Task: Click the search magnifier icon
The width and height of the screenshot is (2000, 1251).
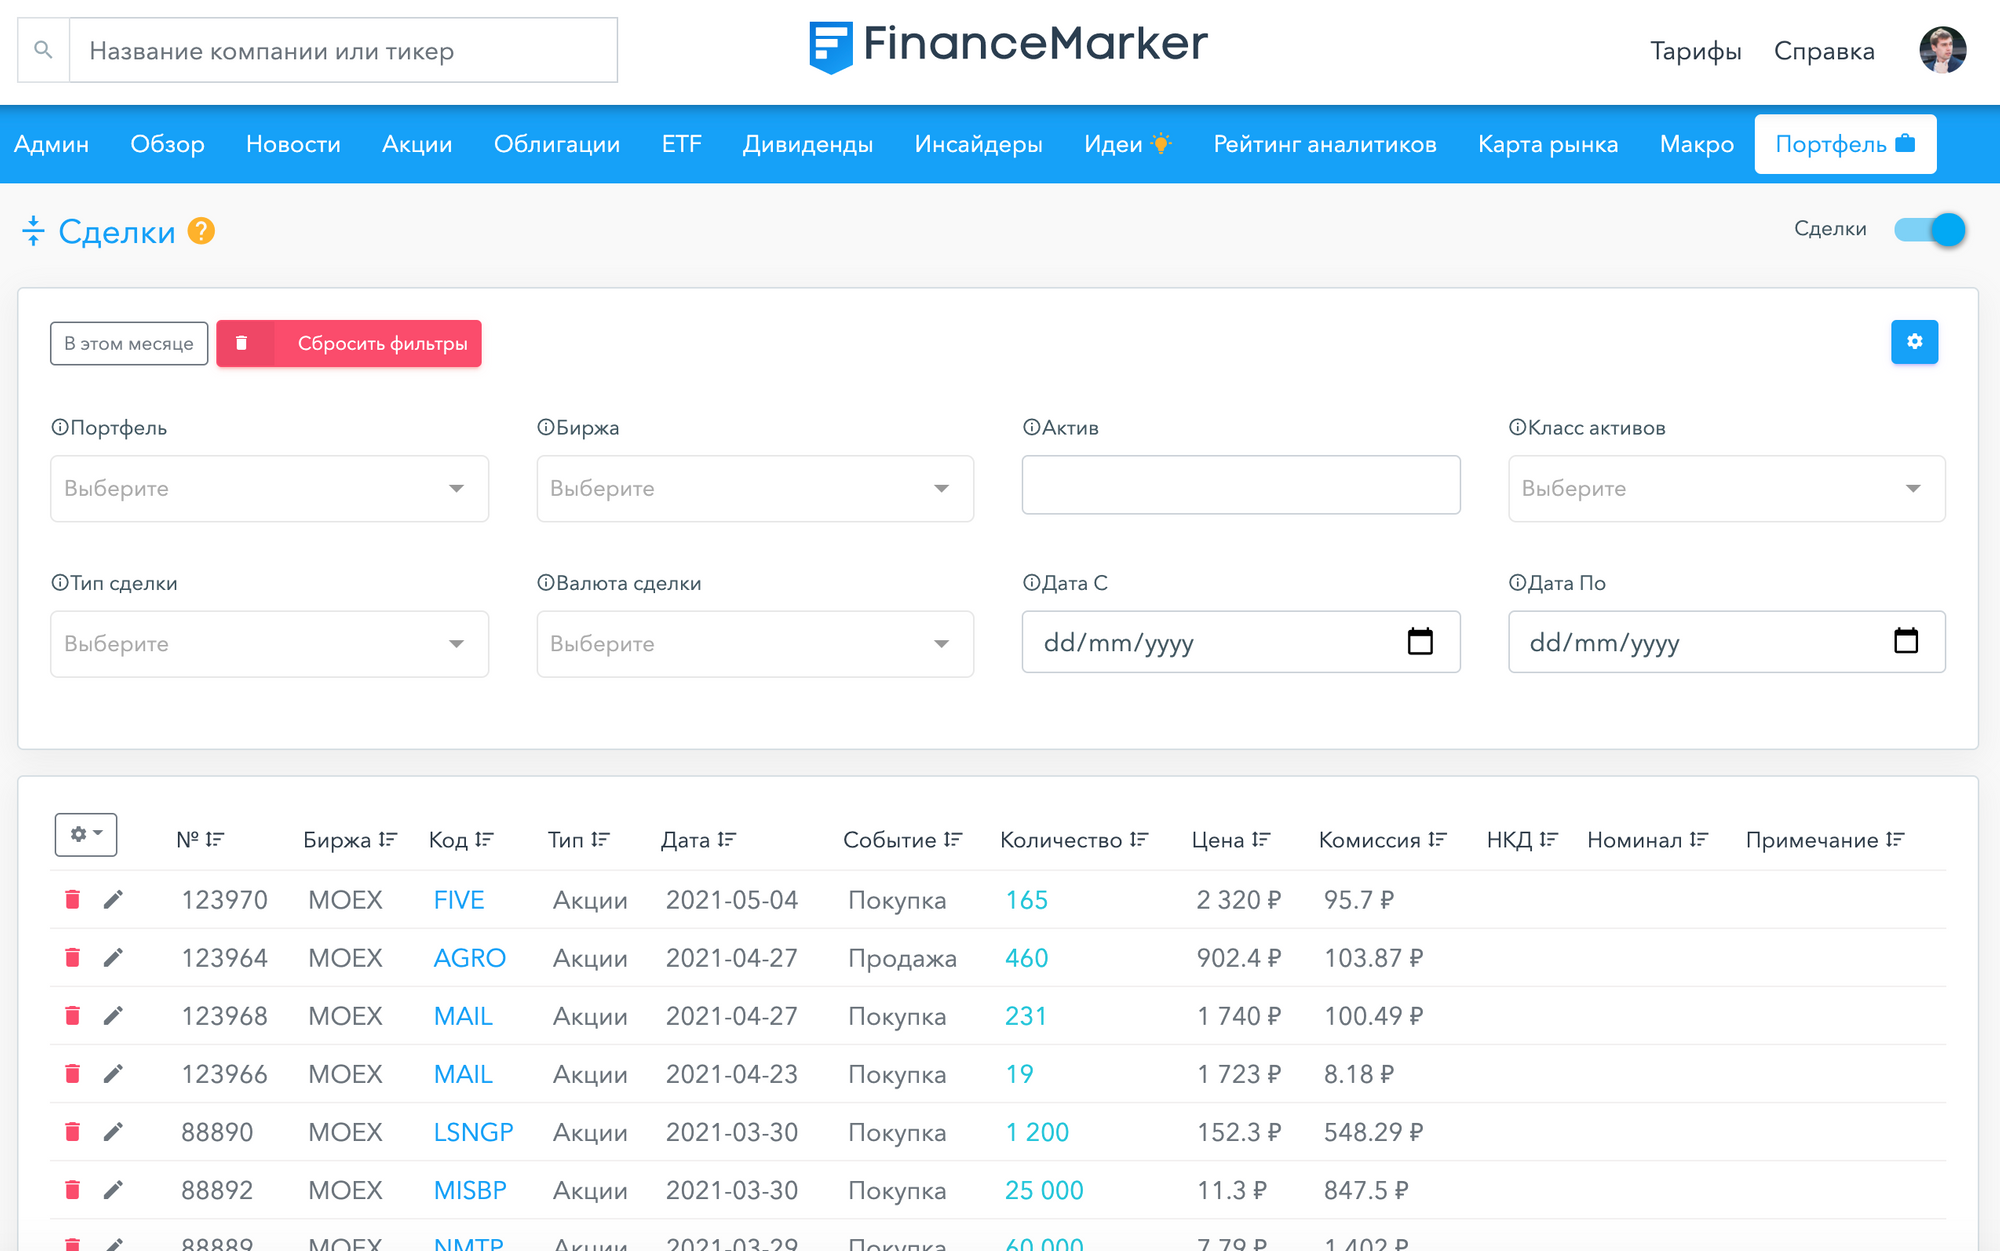Action: point(43,50)
